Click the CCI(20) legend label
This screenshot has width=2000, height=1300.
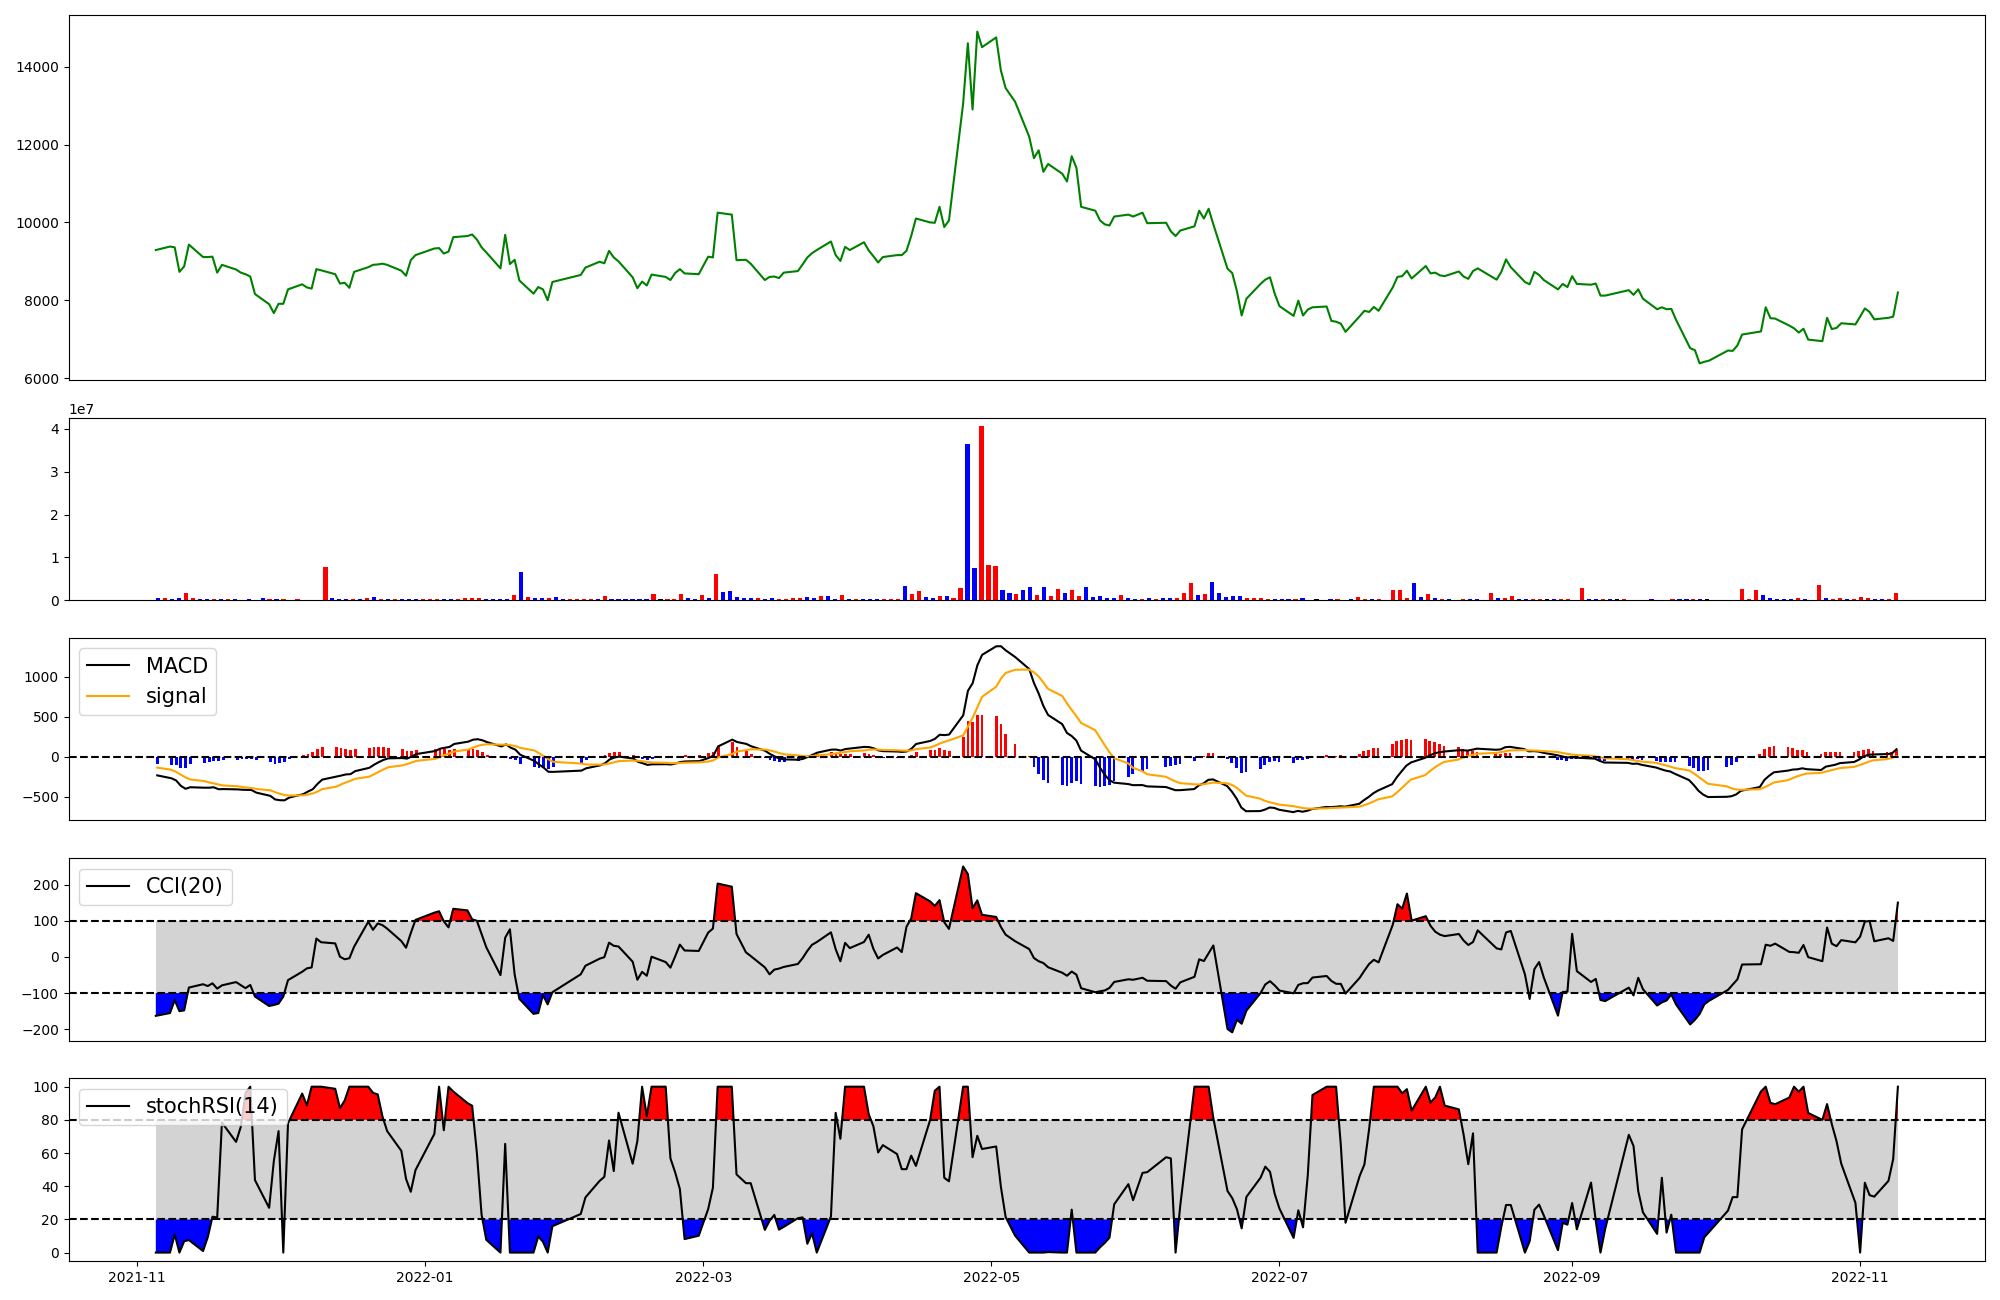[184, 886]
